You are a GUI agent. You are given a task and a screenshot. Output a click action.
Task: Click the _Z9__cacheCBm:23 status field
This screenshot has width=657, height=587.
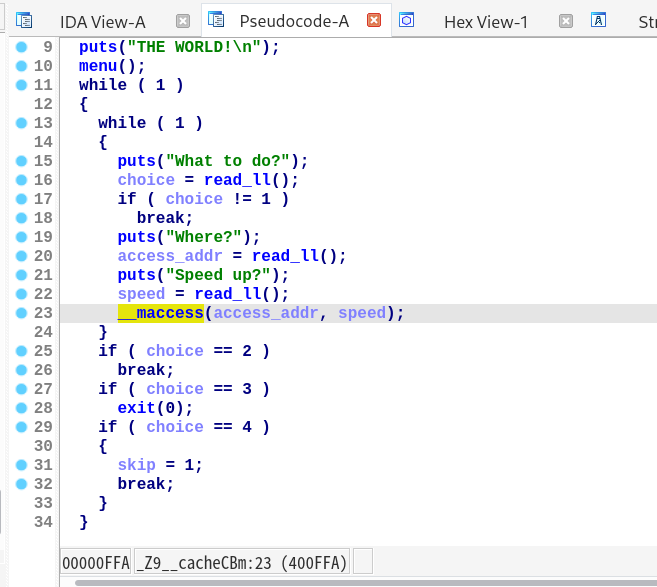coord(241,561)
